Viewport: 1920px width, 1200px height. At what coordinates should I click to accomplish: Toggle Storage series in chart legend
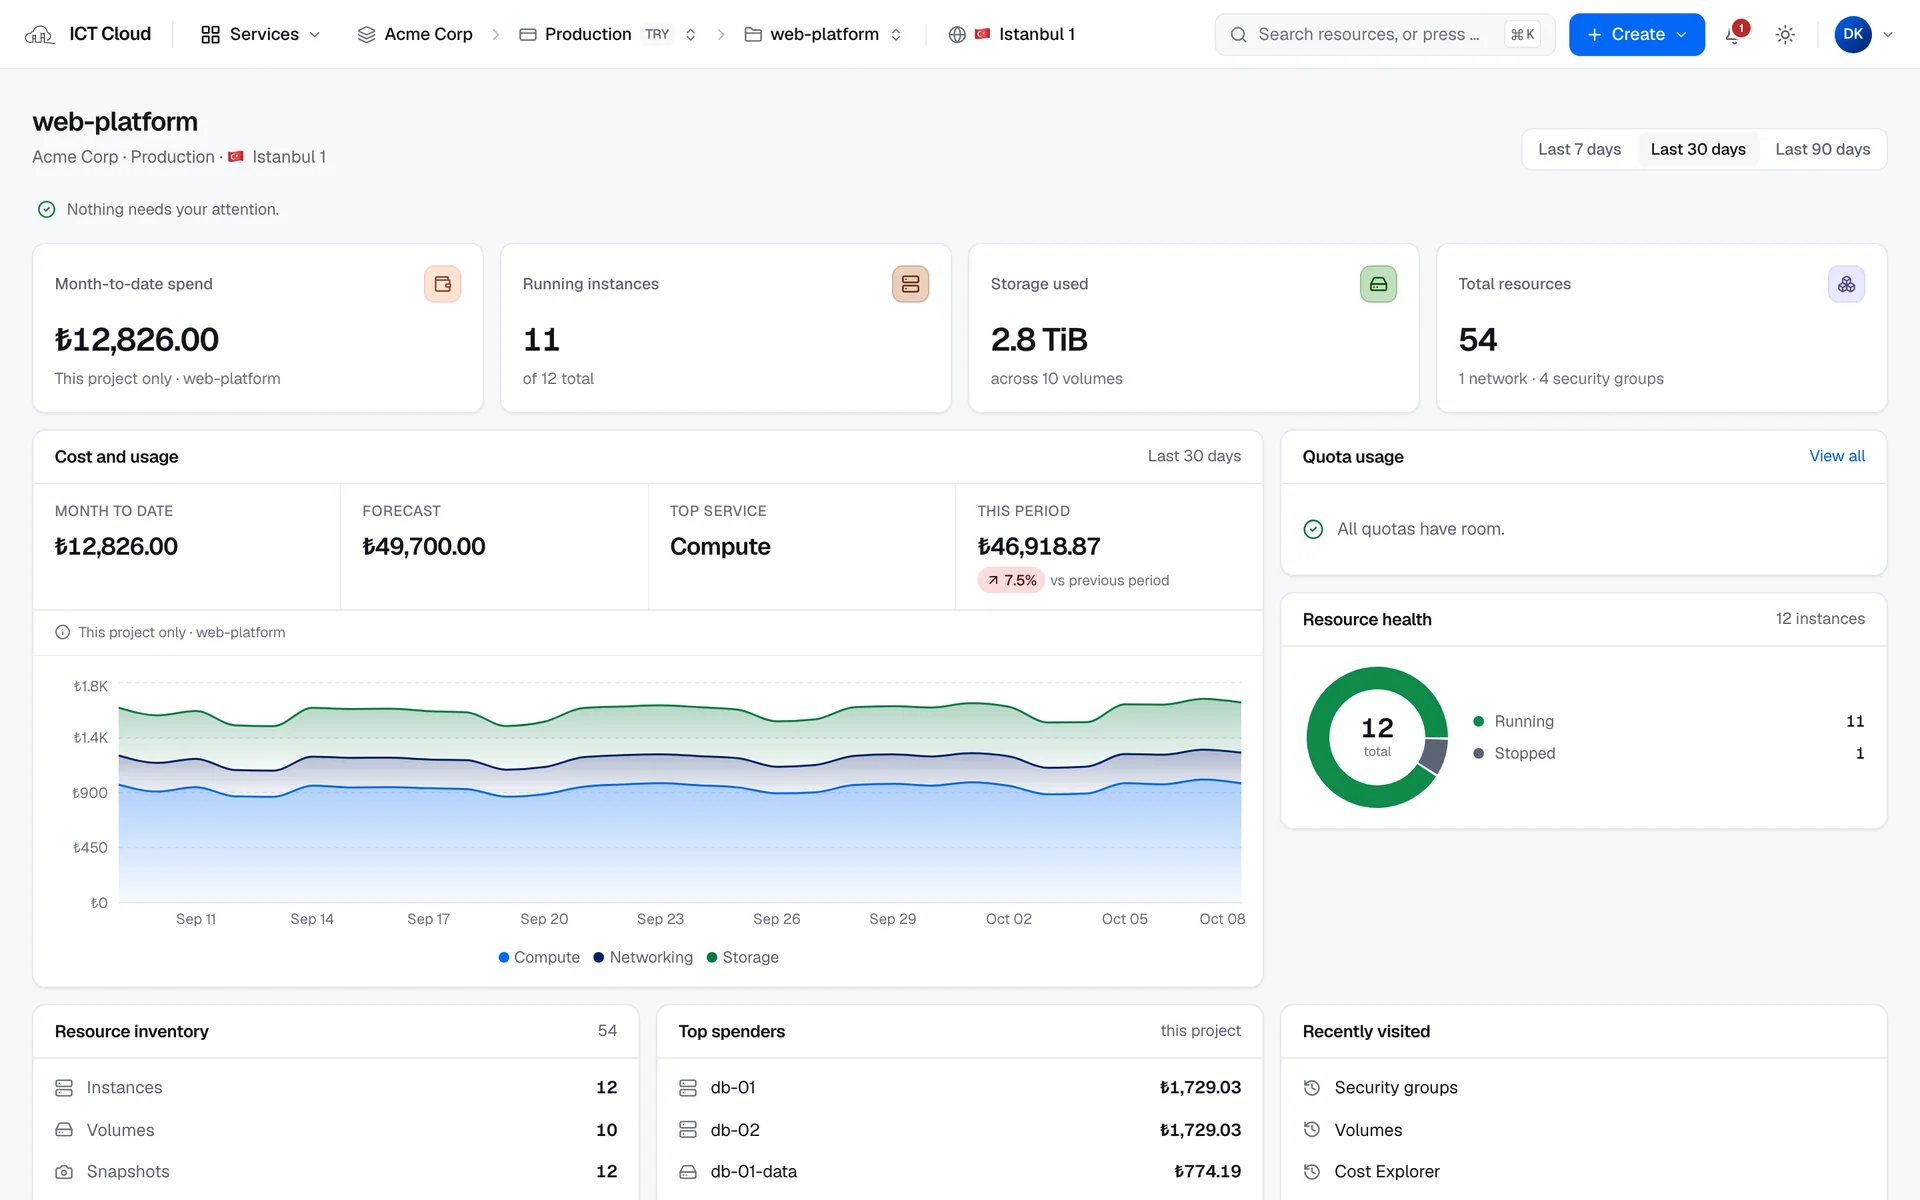[743, 957]
